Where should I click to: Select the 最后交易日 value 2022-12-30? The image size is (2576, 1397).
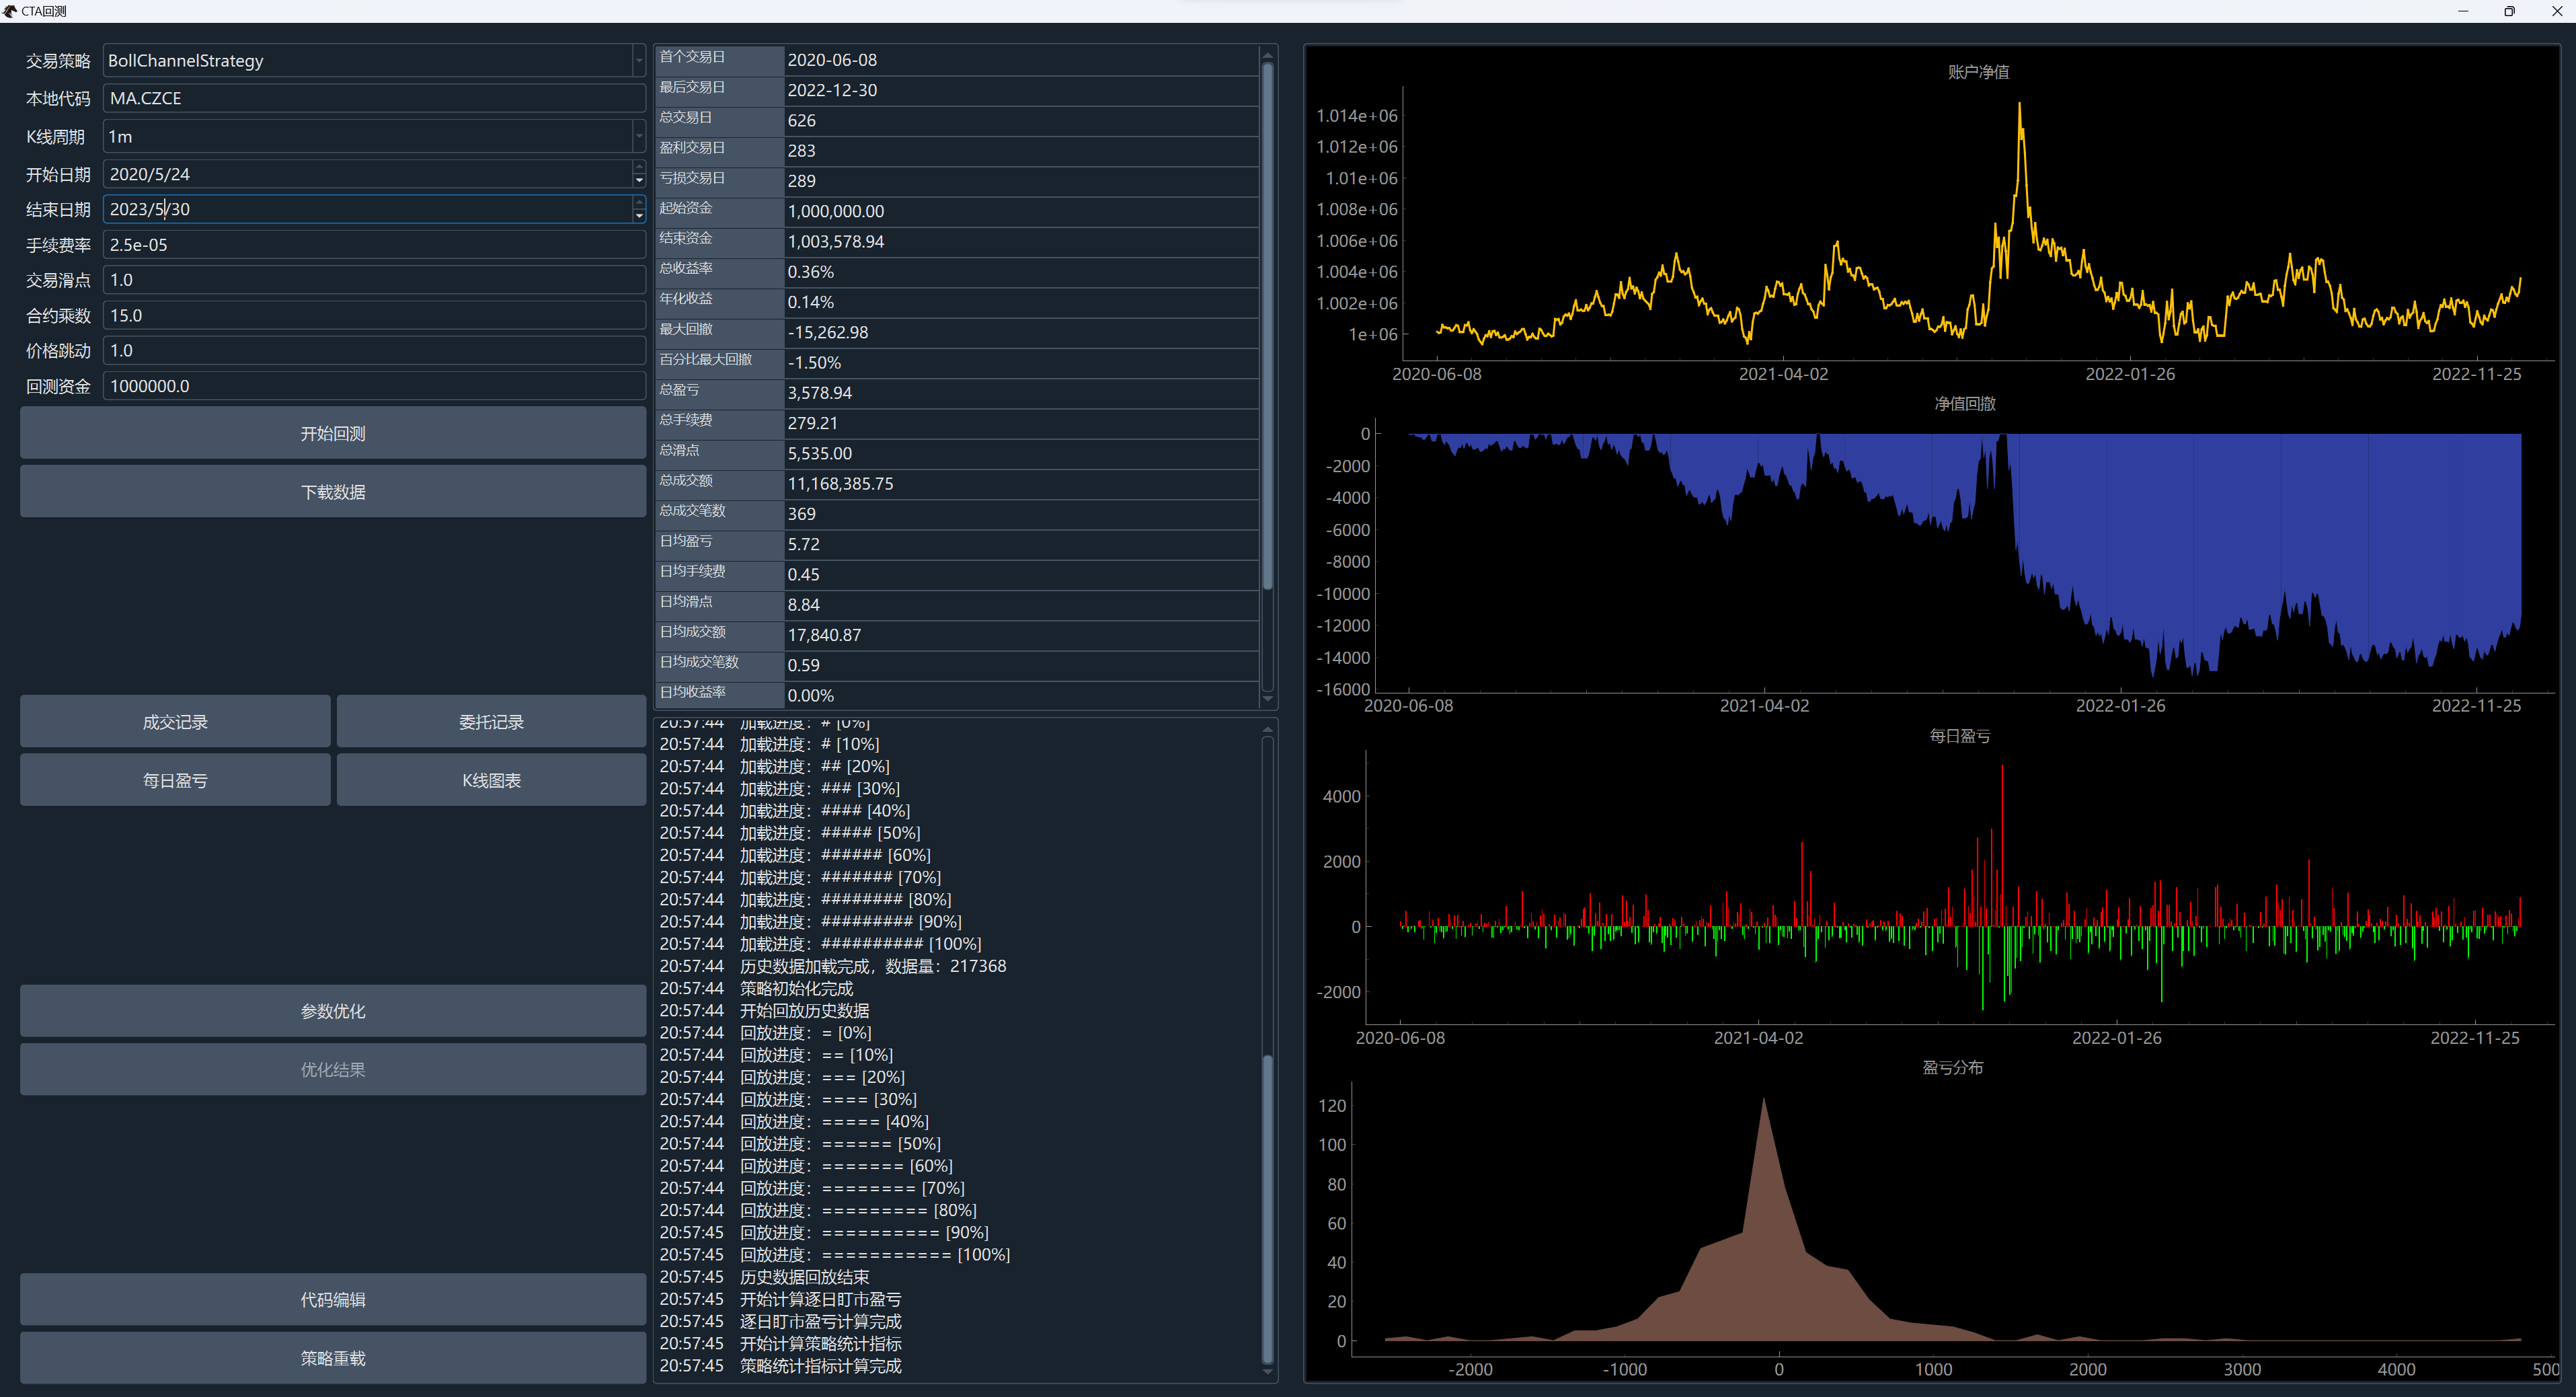pyautogui.click(x=832, y=90)
